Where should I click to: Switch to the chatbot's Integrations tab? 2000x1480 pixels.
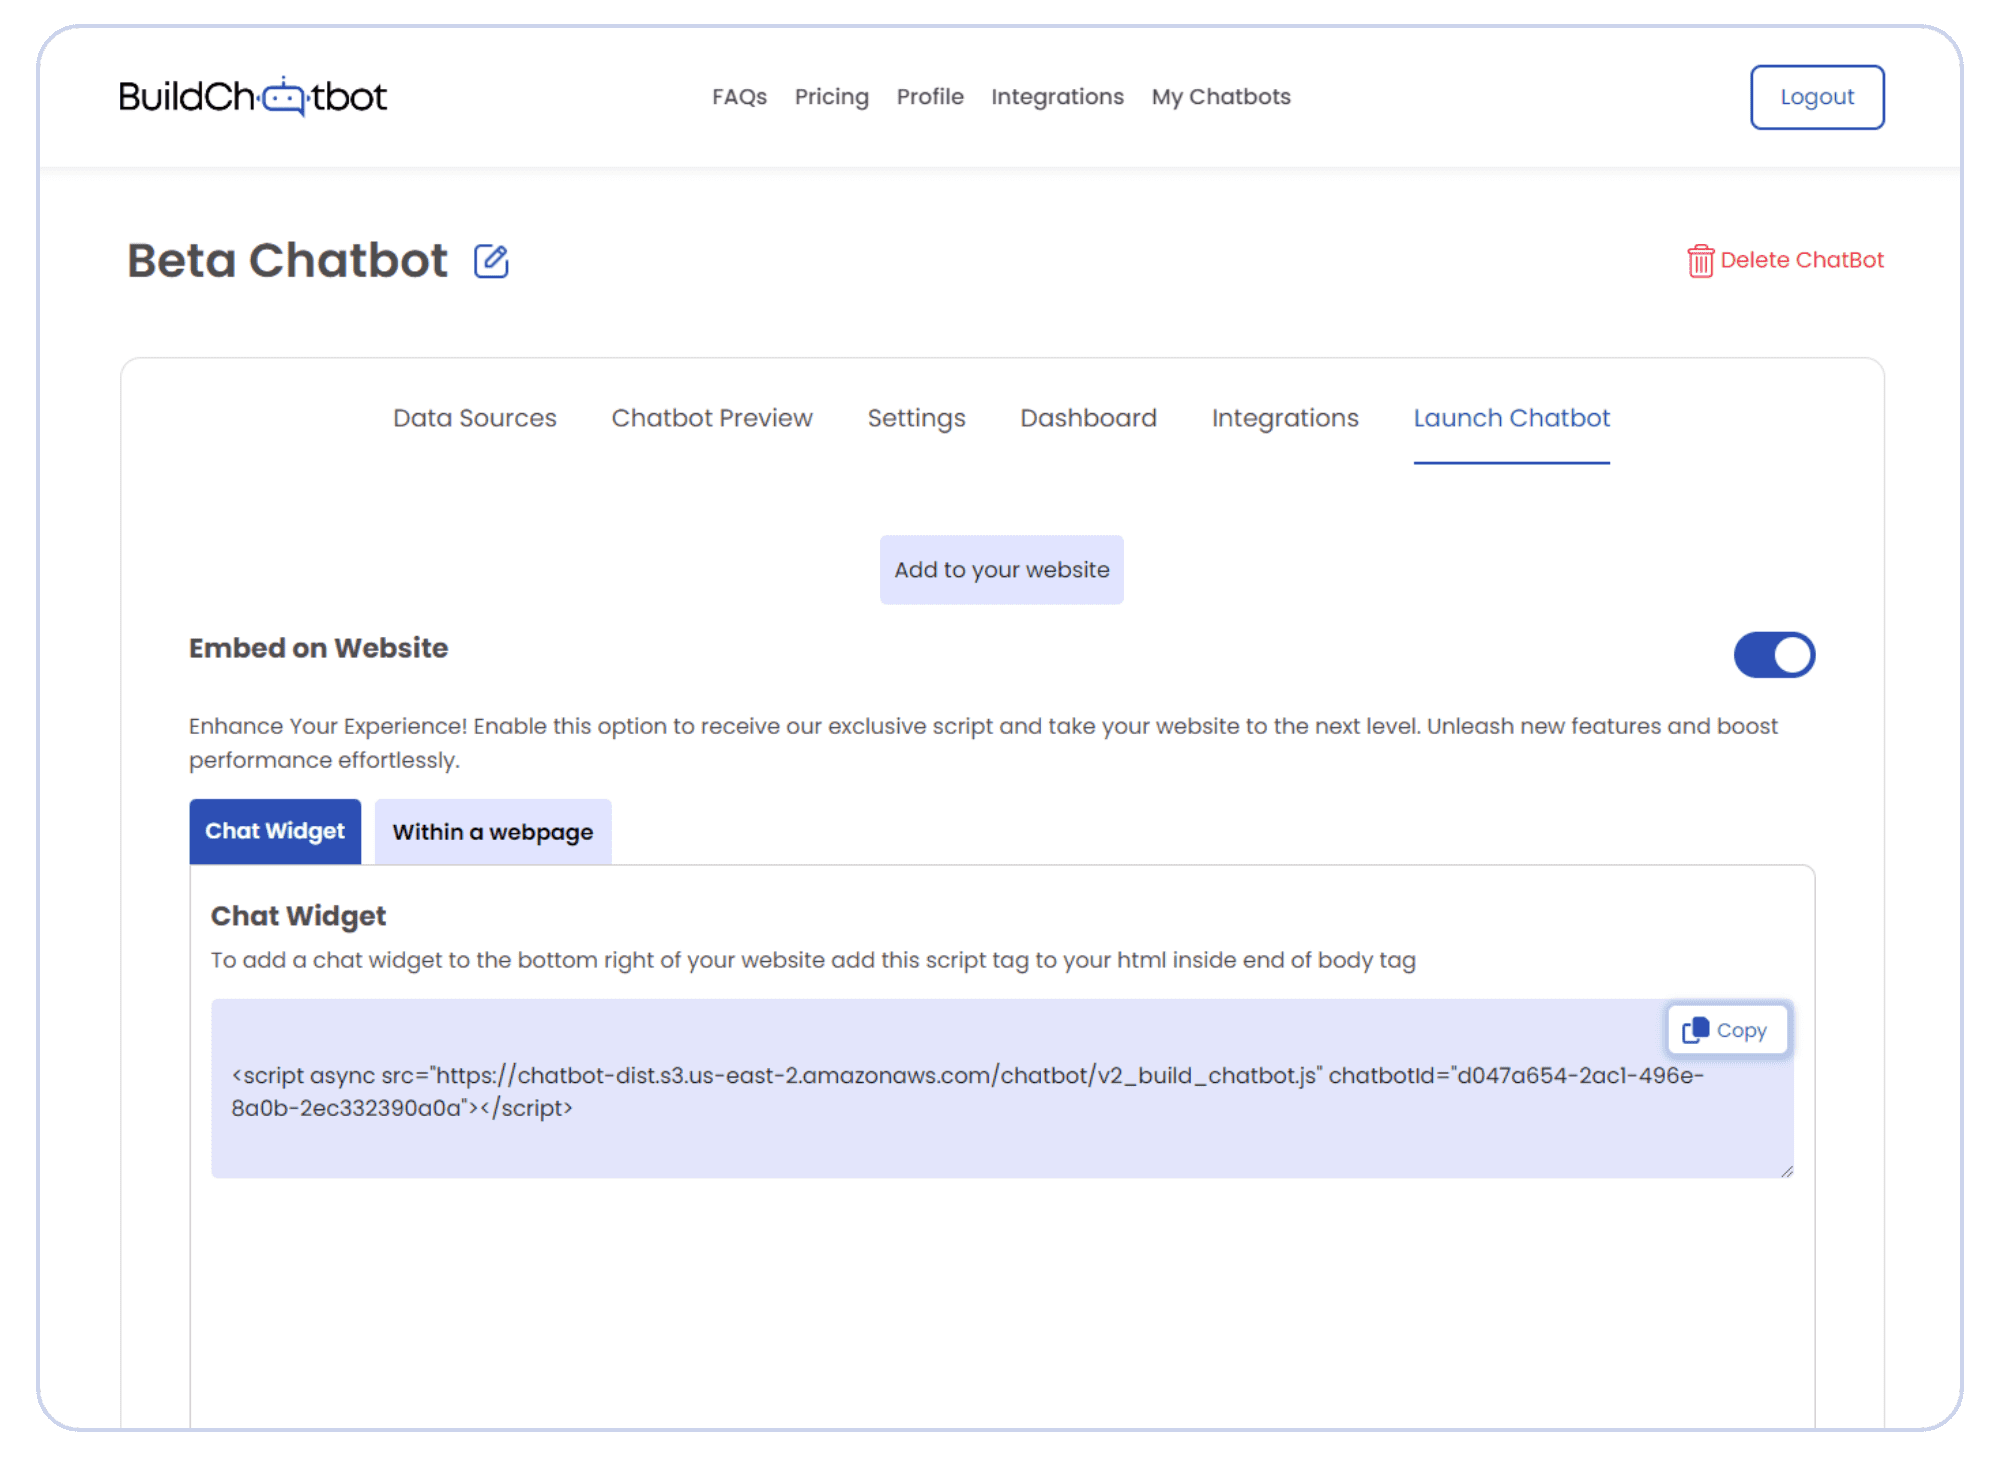[x=1285, y=418]
